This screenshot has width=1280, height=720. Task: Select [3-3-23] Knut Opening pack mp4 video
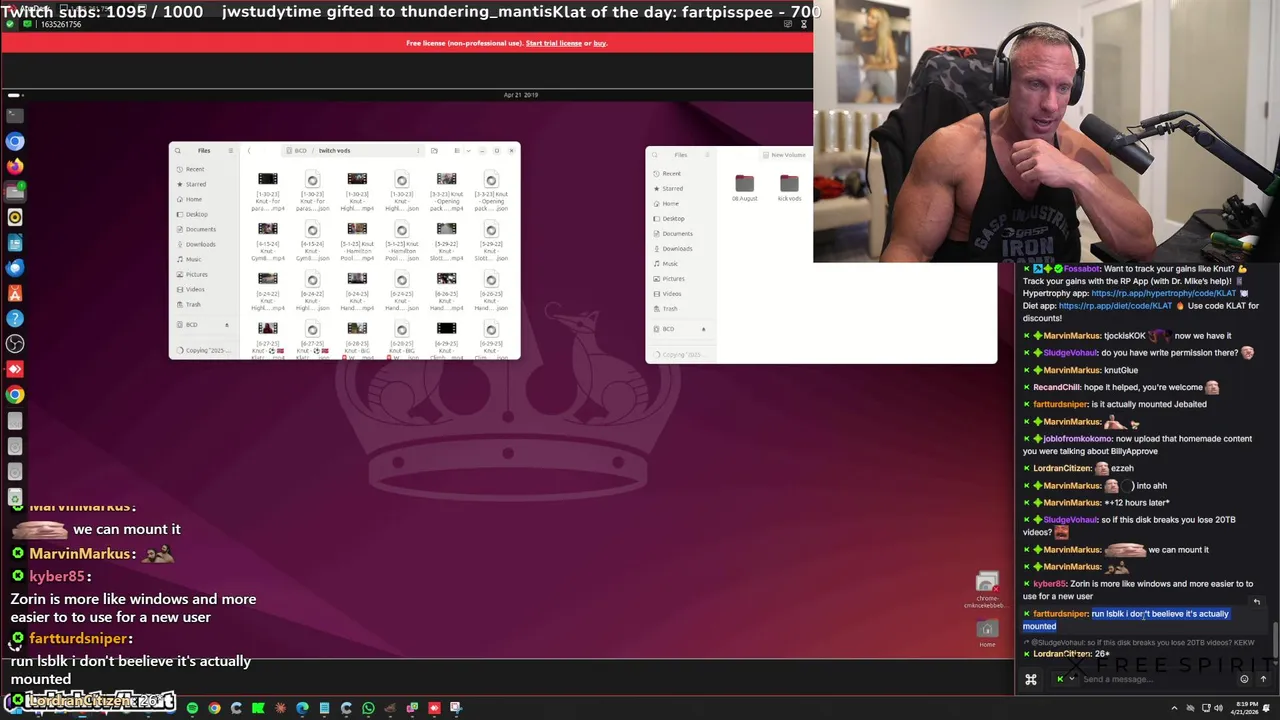(446, 191)
